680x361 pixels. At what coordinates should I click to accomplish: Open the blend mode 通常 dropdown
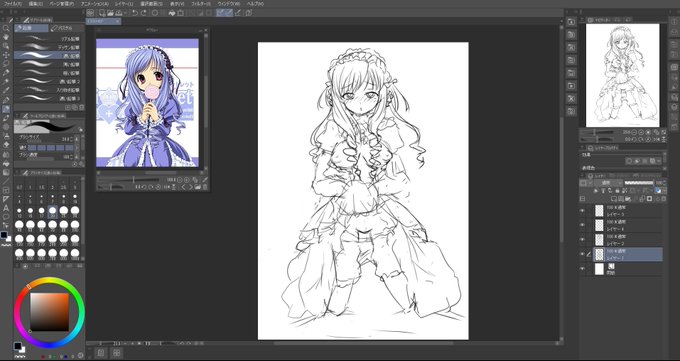tap(608, 183)
